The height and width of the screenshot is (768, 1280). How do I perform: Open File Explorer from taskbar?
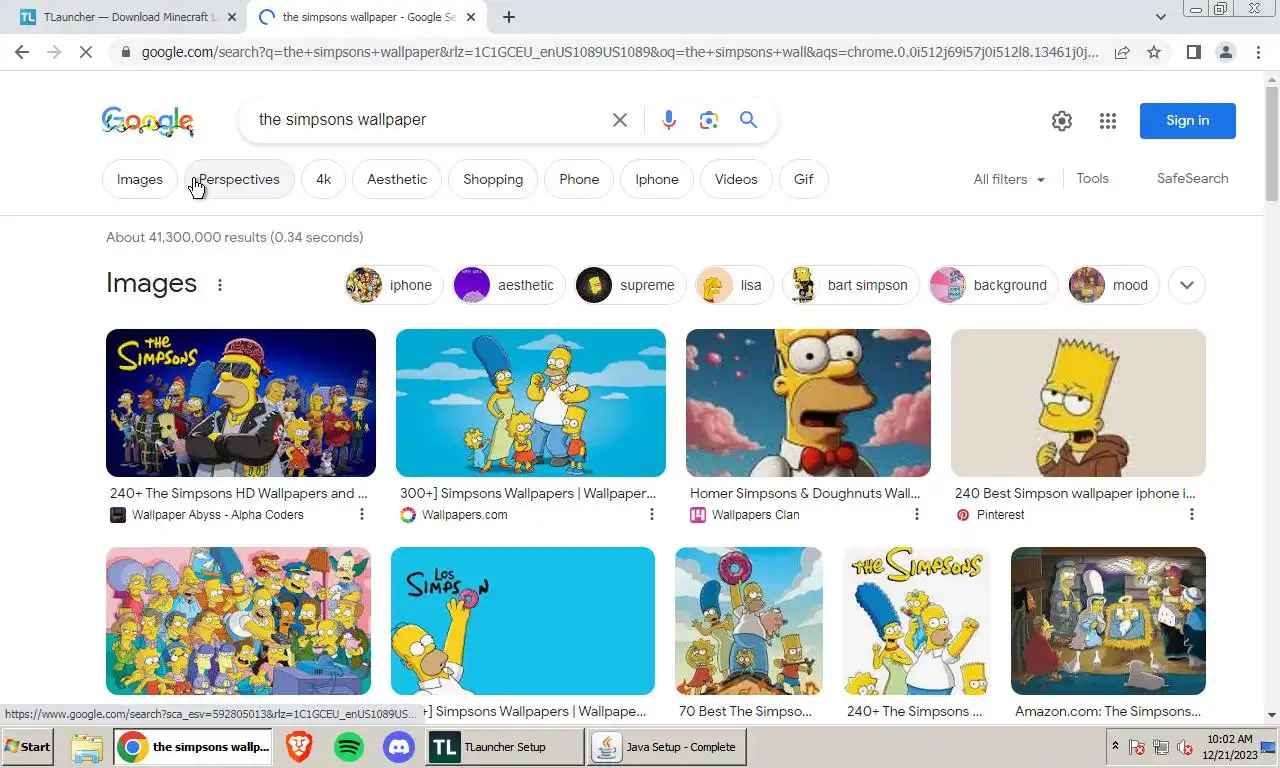[x=87, y=747]
